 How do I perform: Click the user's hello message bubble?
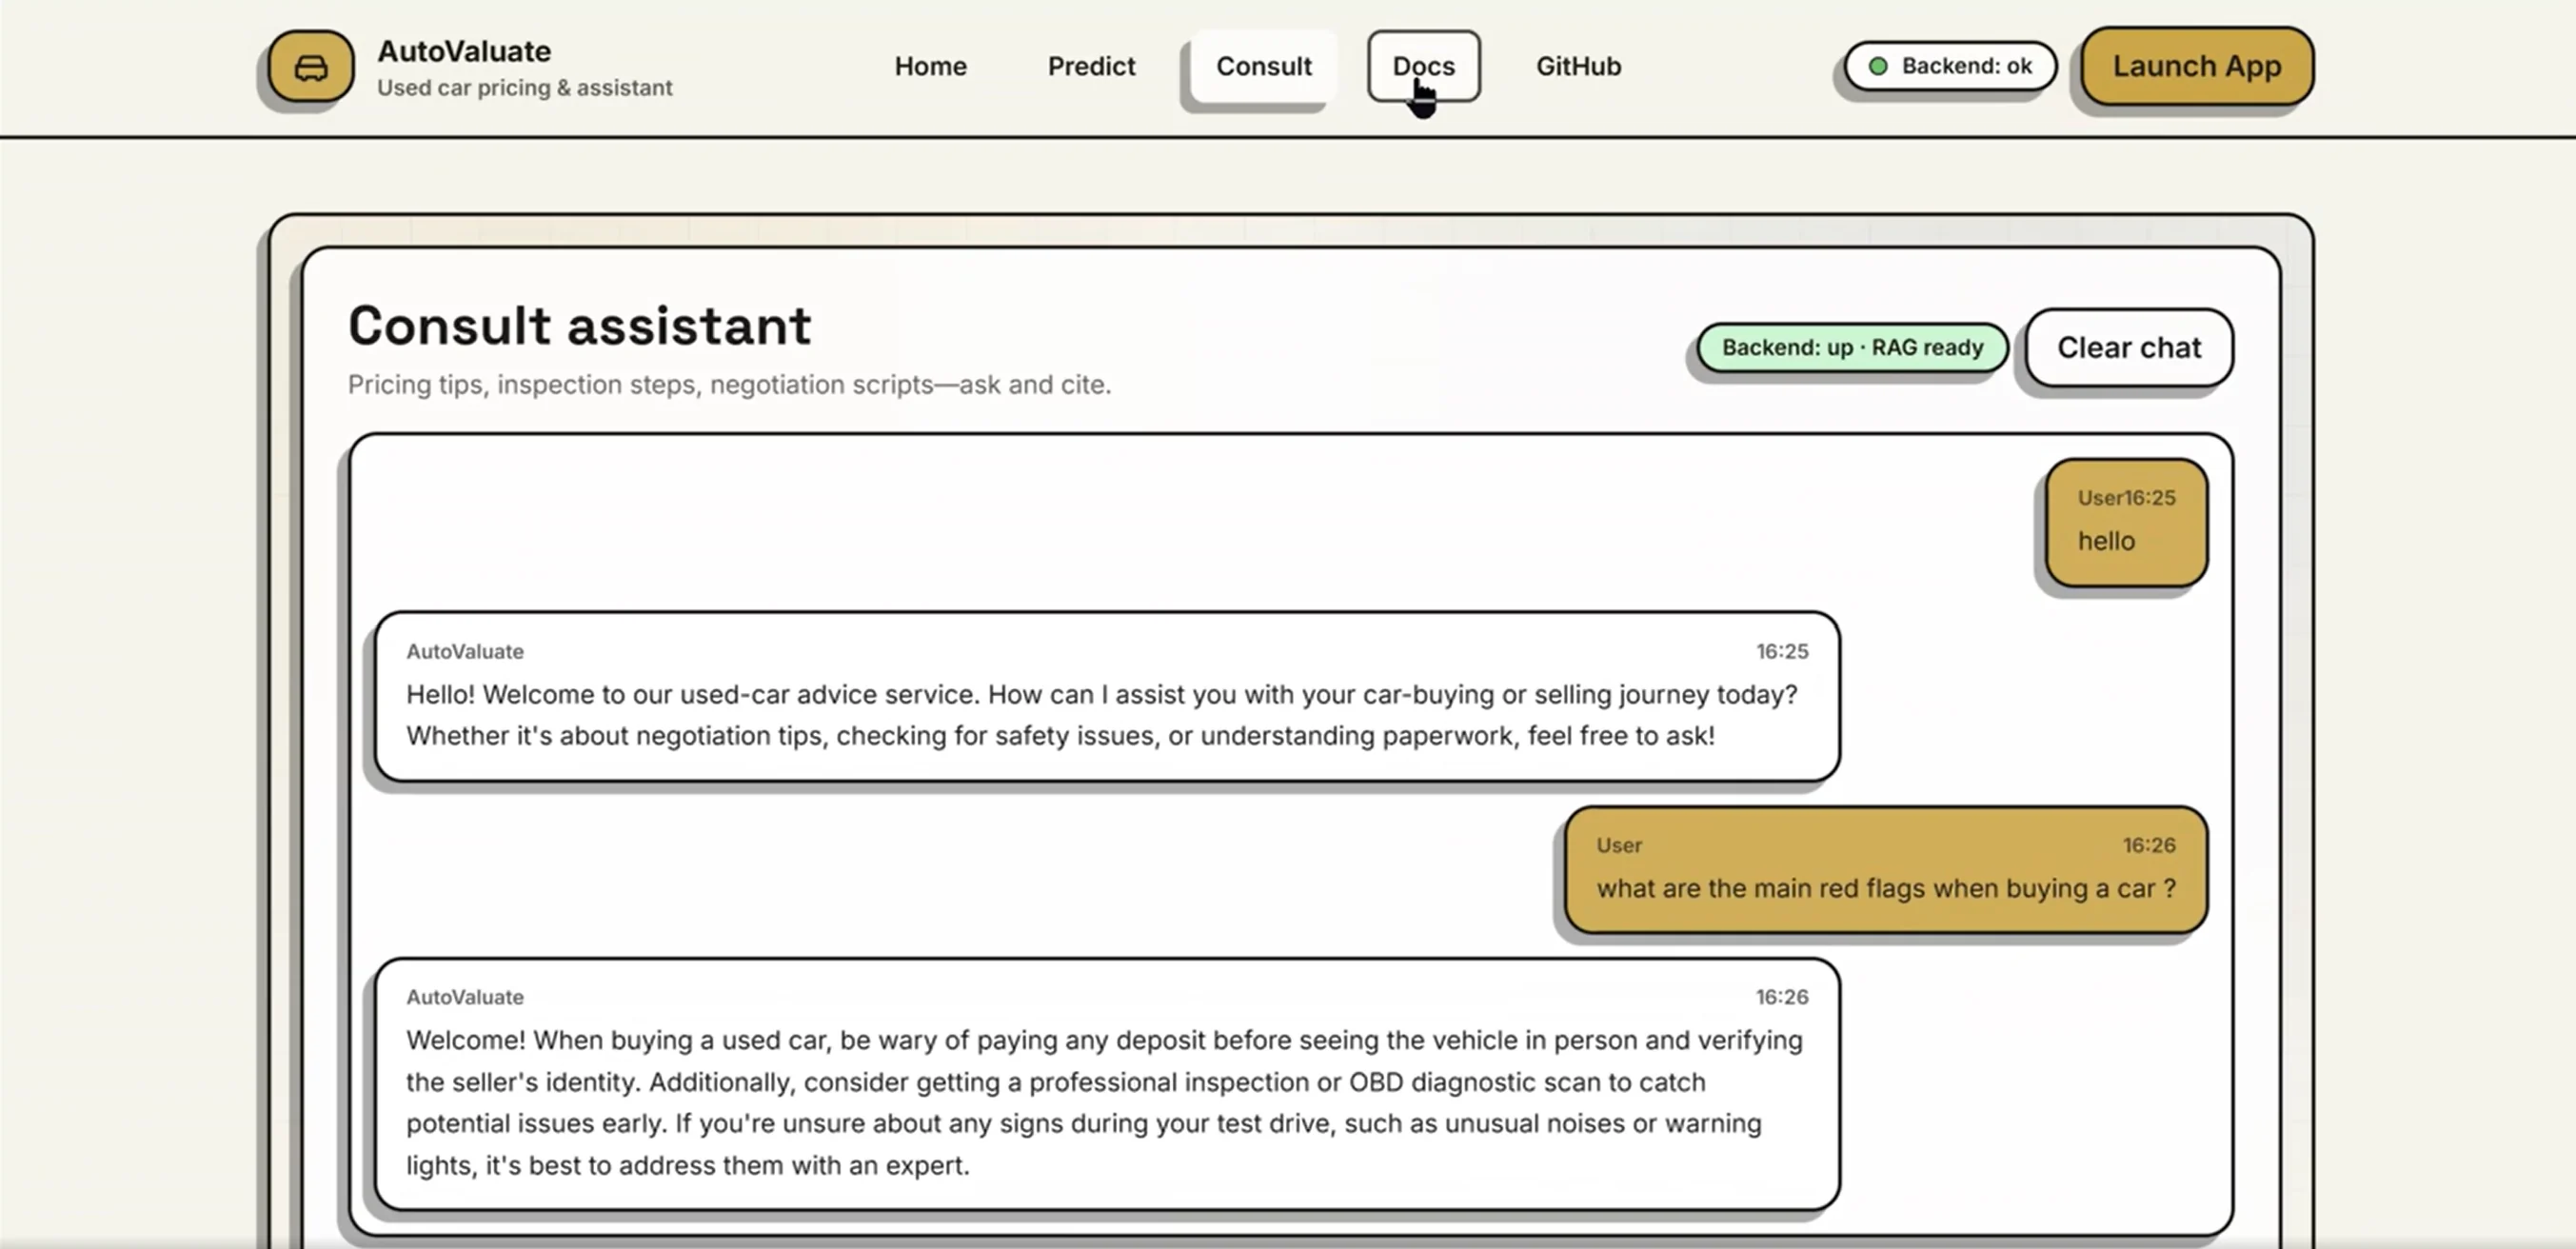(2126, 522)
